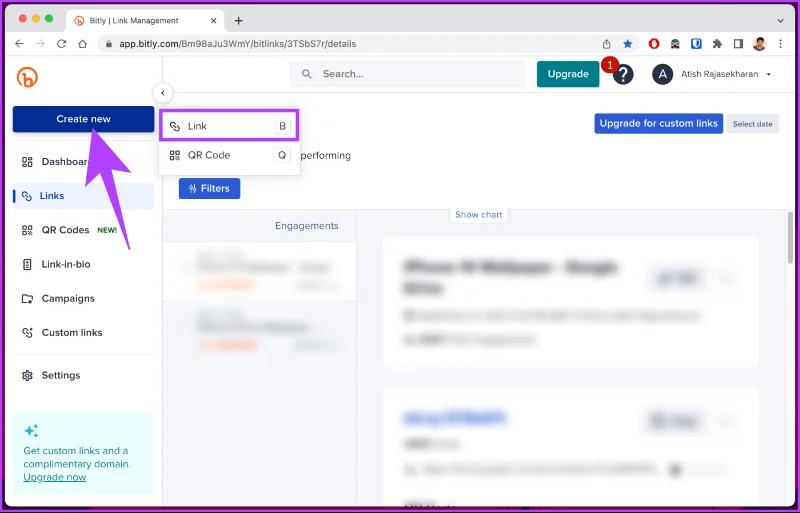Viewport: 800px width, 513px height.
Task: Open the Filters button
Action: click(209, 189)
